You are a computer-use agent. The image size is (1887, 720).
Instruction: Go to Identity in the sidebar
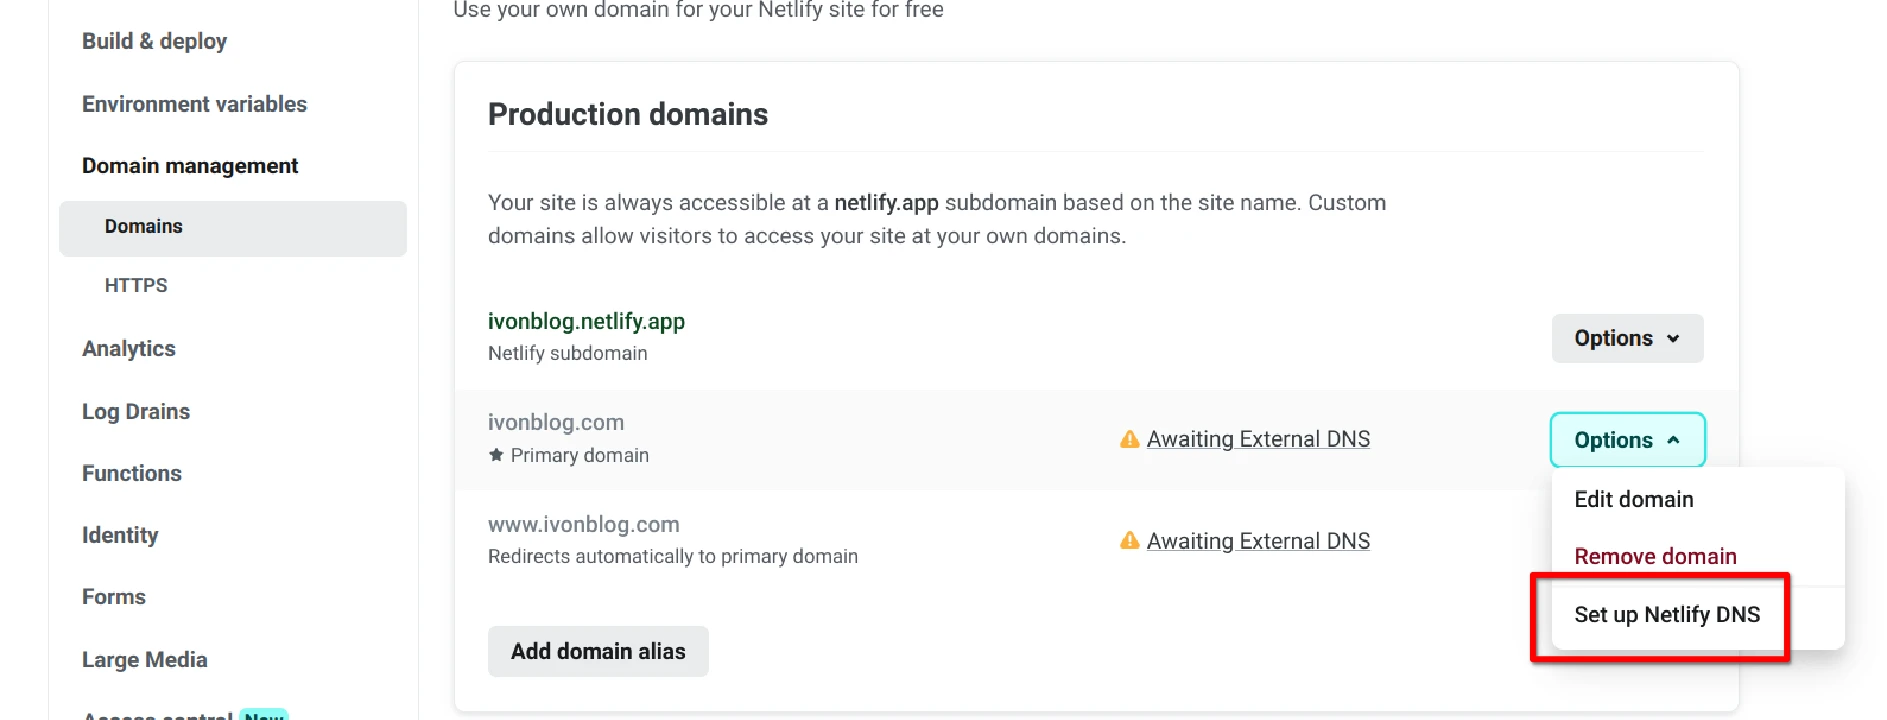[x=120, y=535]
